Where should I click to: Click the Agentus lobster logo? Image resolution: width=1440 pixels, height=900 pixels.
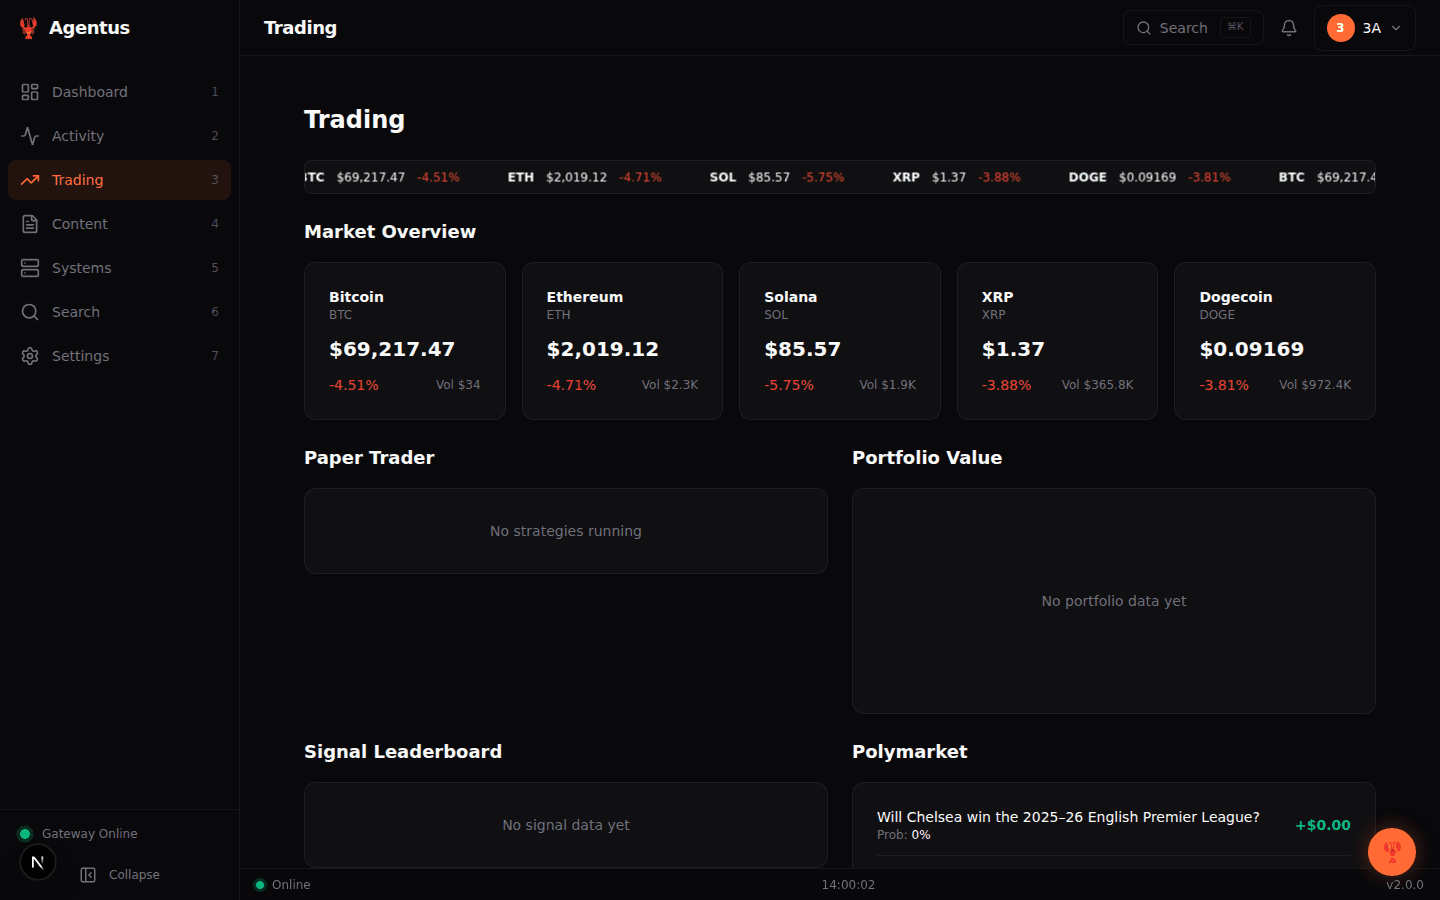pyautogui.click(x=28, y=27)
